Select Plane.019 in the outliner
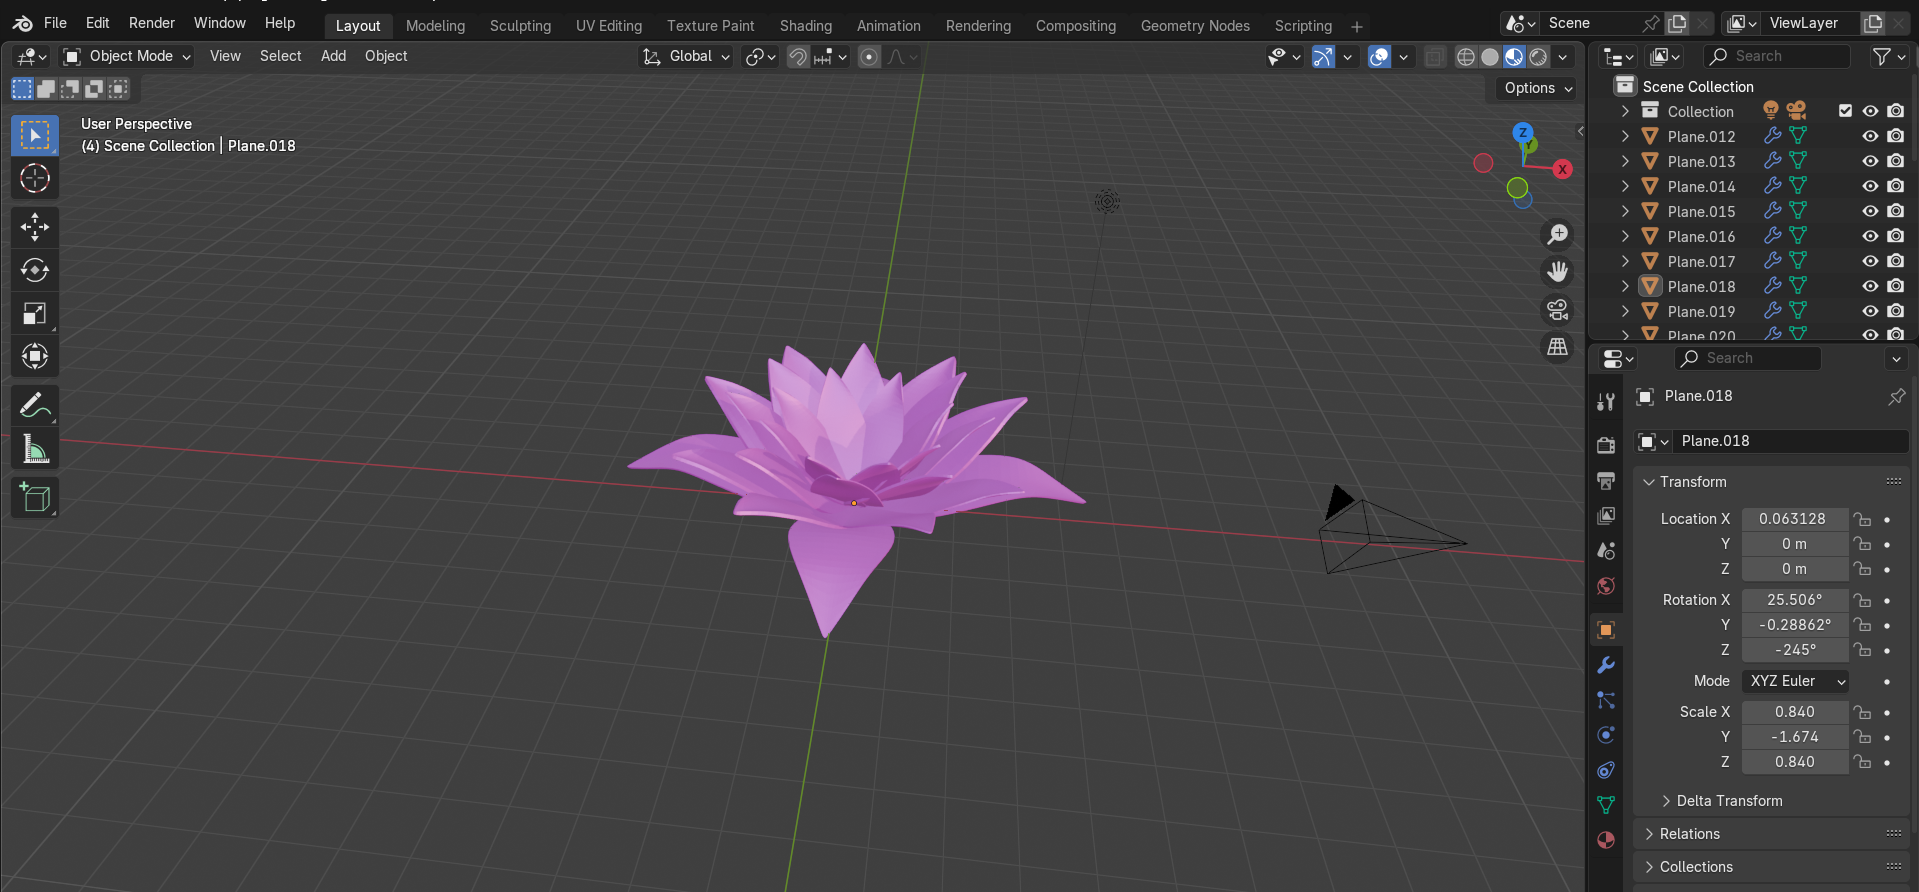 (x=1701, y=311)
